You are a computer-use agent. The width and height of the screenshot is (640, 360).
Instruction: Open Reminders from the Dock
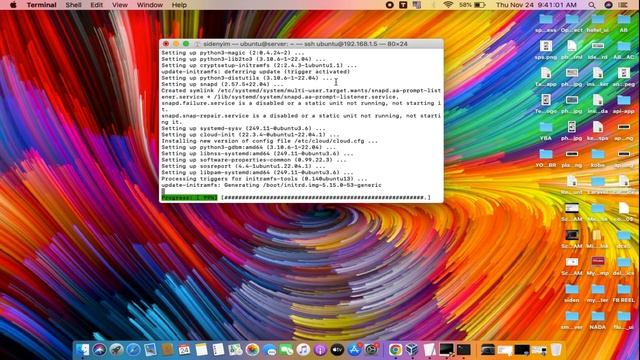click(x=218, y=350)
